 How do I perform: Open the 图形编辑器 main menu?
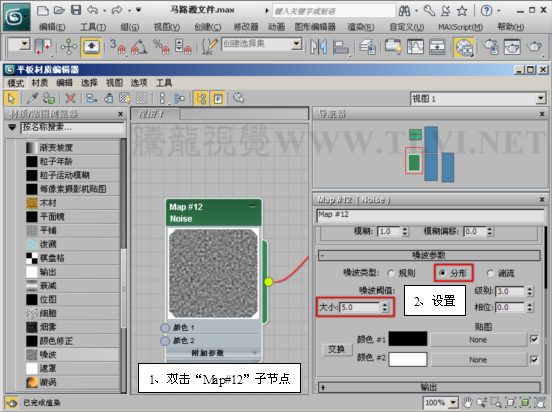pyautogui.click(x=315, y=27)
